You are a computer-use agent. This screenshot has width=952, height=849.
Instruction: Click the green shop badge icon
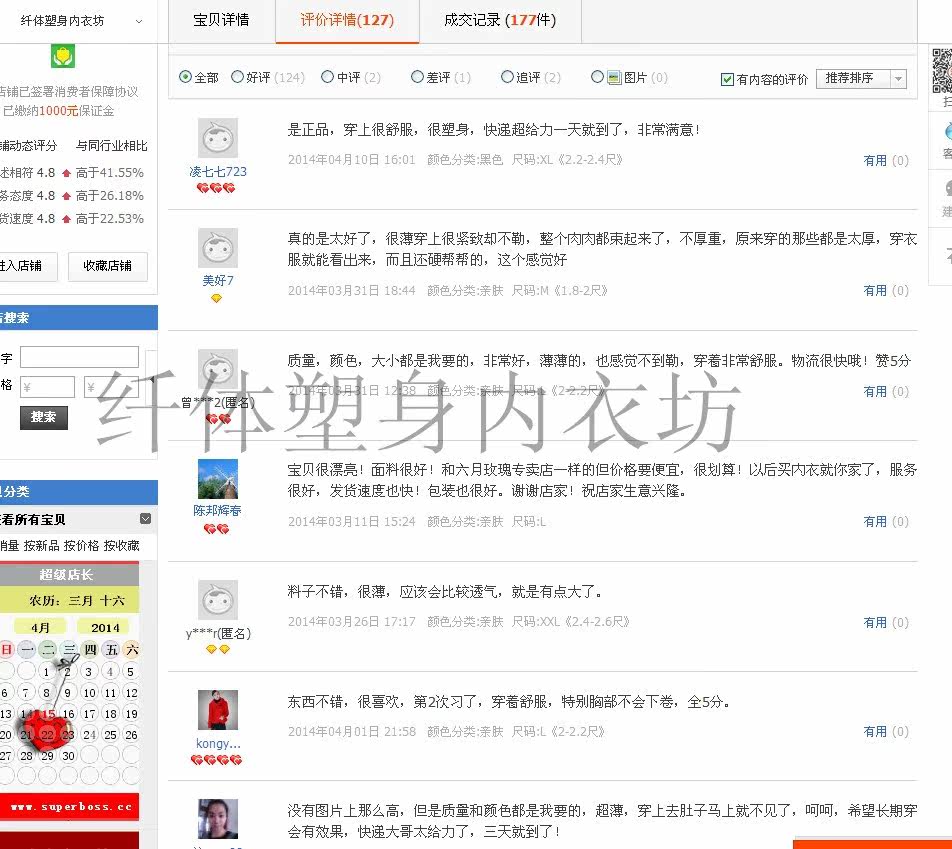click(x=63, y=56)
